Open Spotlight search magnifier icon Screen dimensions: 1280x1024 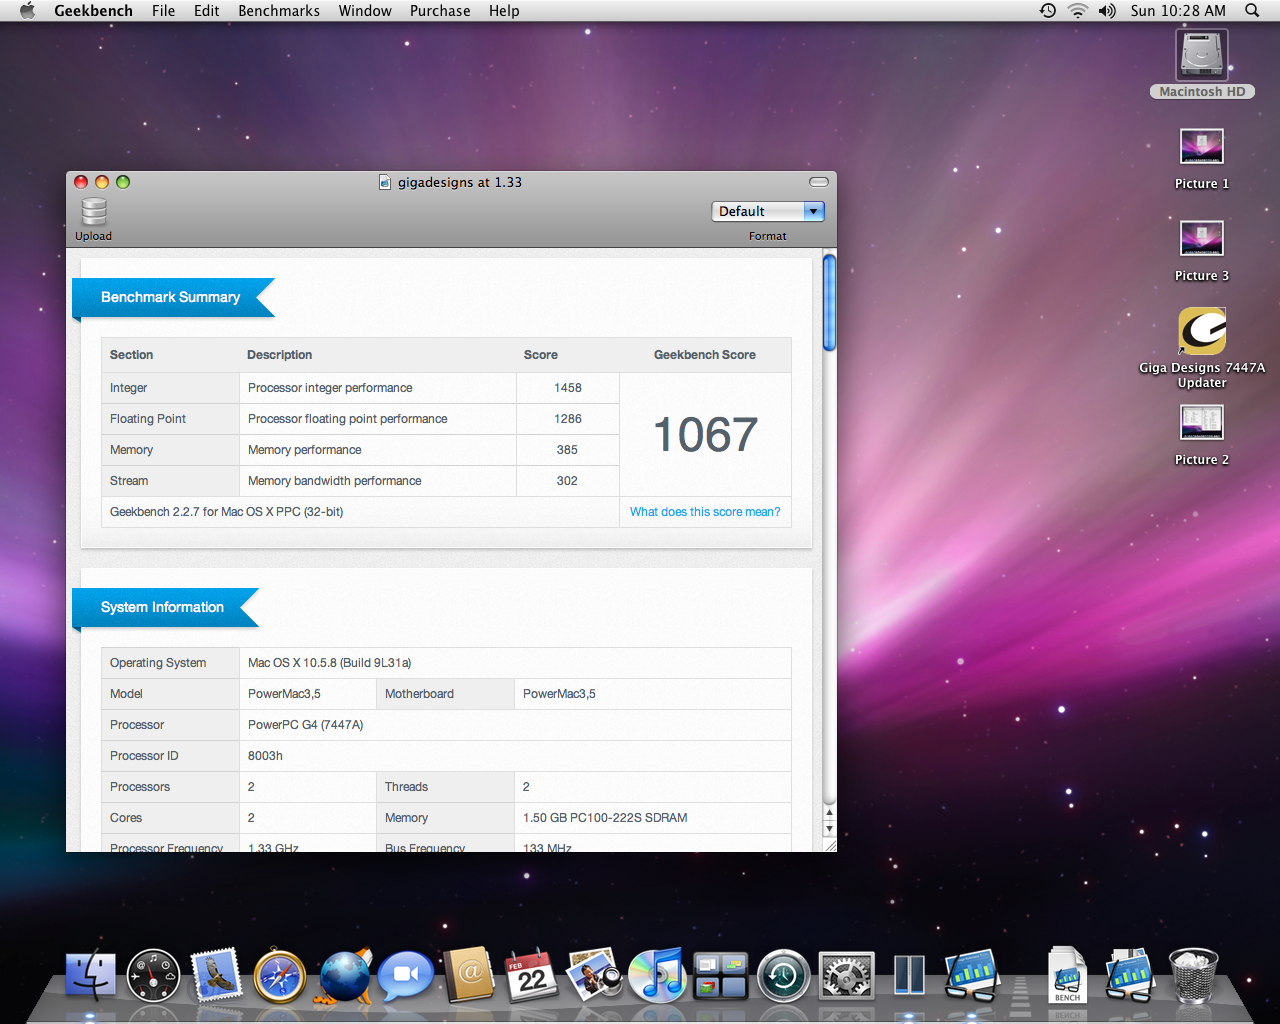coord(1252,11)
